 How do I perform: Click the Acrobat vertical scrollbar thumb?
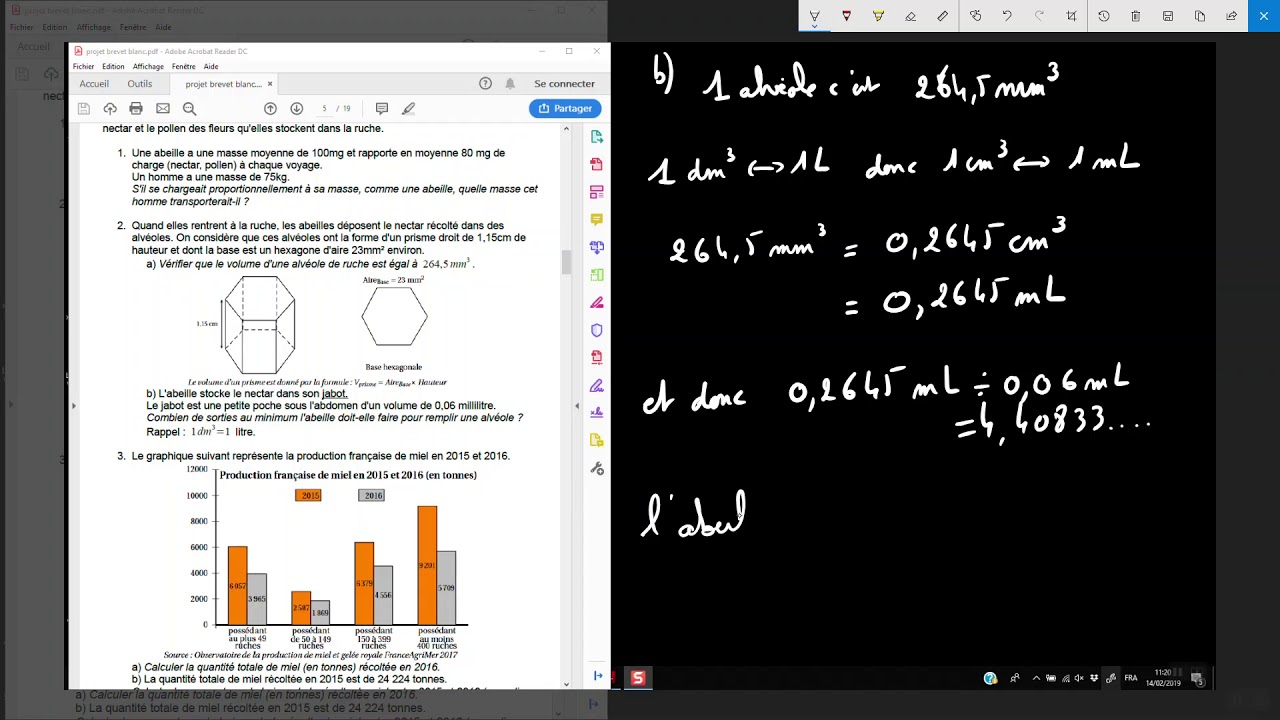pyautogui.click(x=566, y=263)
